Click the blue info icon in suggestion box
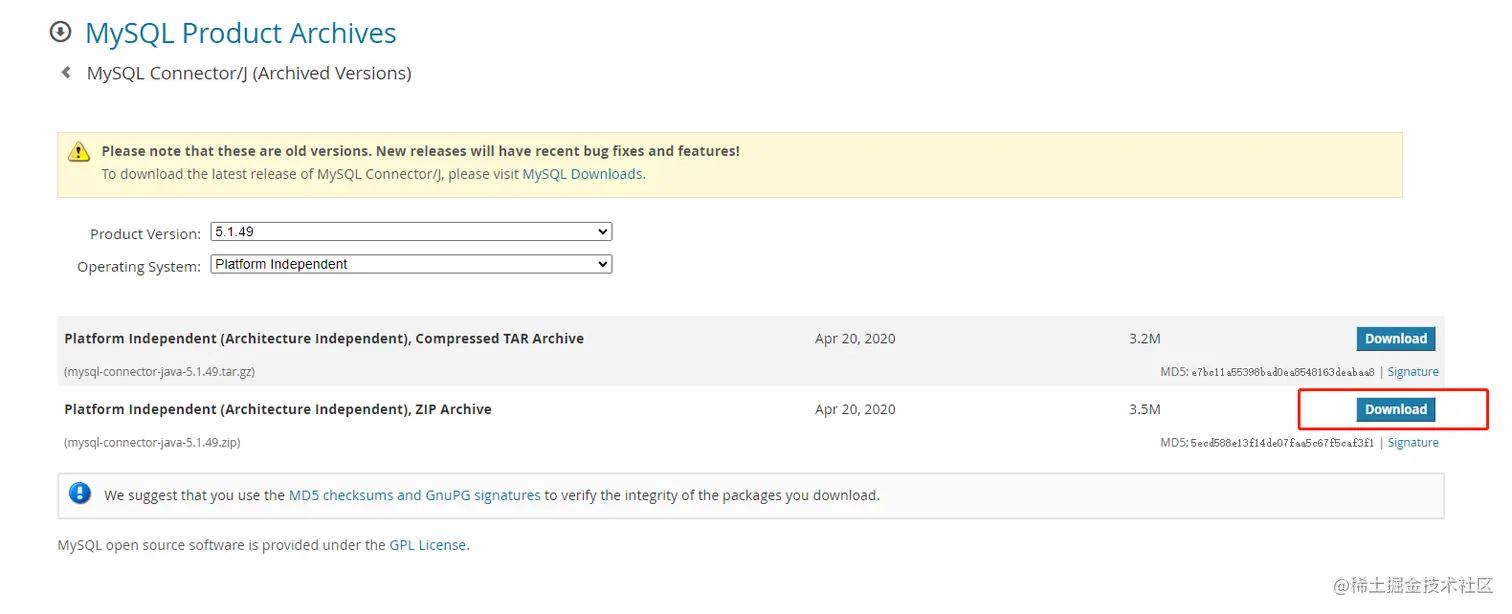Image resolution: width=1512 pixels, height=614 pixels. point(80,494)
